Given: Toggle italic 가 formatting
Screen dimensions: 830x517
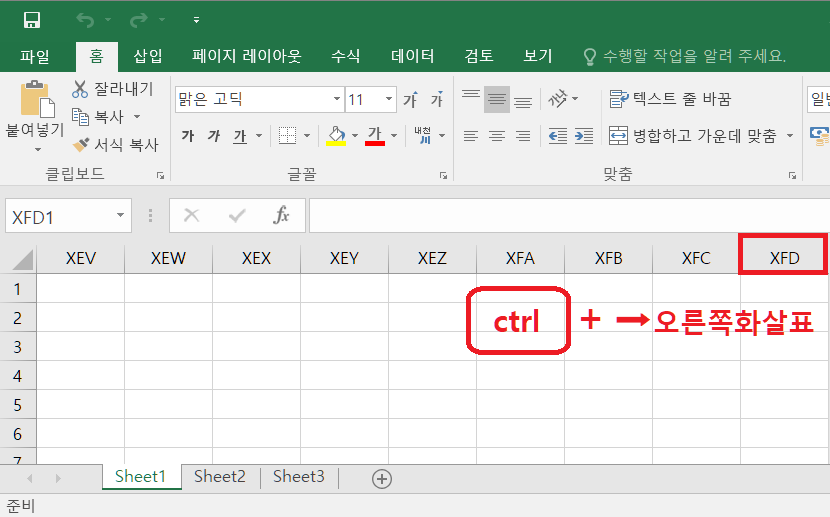Looking at the screenshot, I should [x=214, y=136].
